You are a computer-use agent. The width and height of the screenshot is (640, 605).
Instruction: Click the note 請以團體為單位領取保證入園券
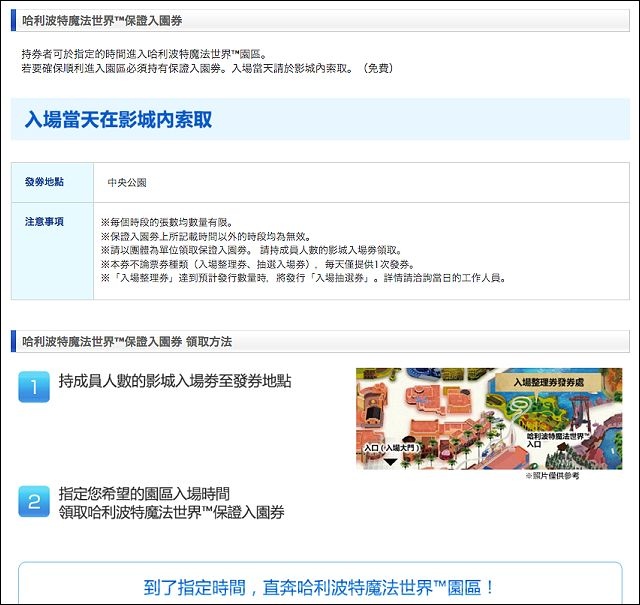[x=251, y=250]
